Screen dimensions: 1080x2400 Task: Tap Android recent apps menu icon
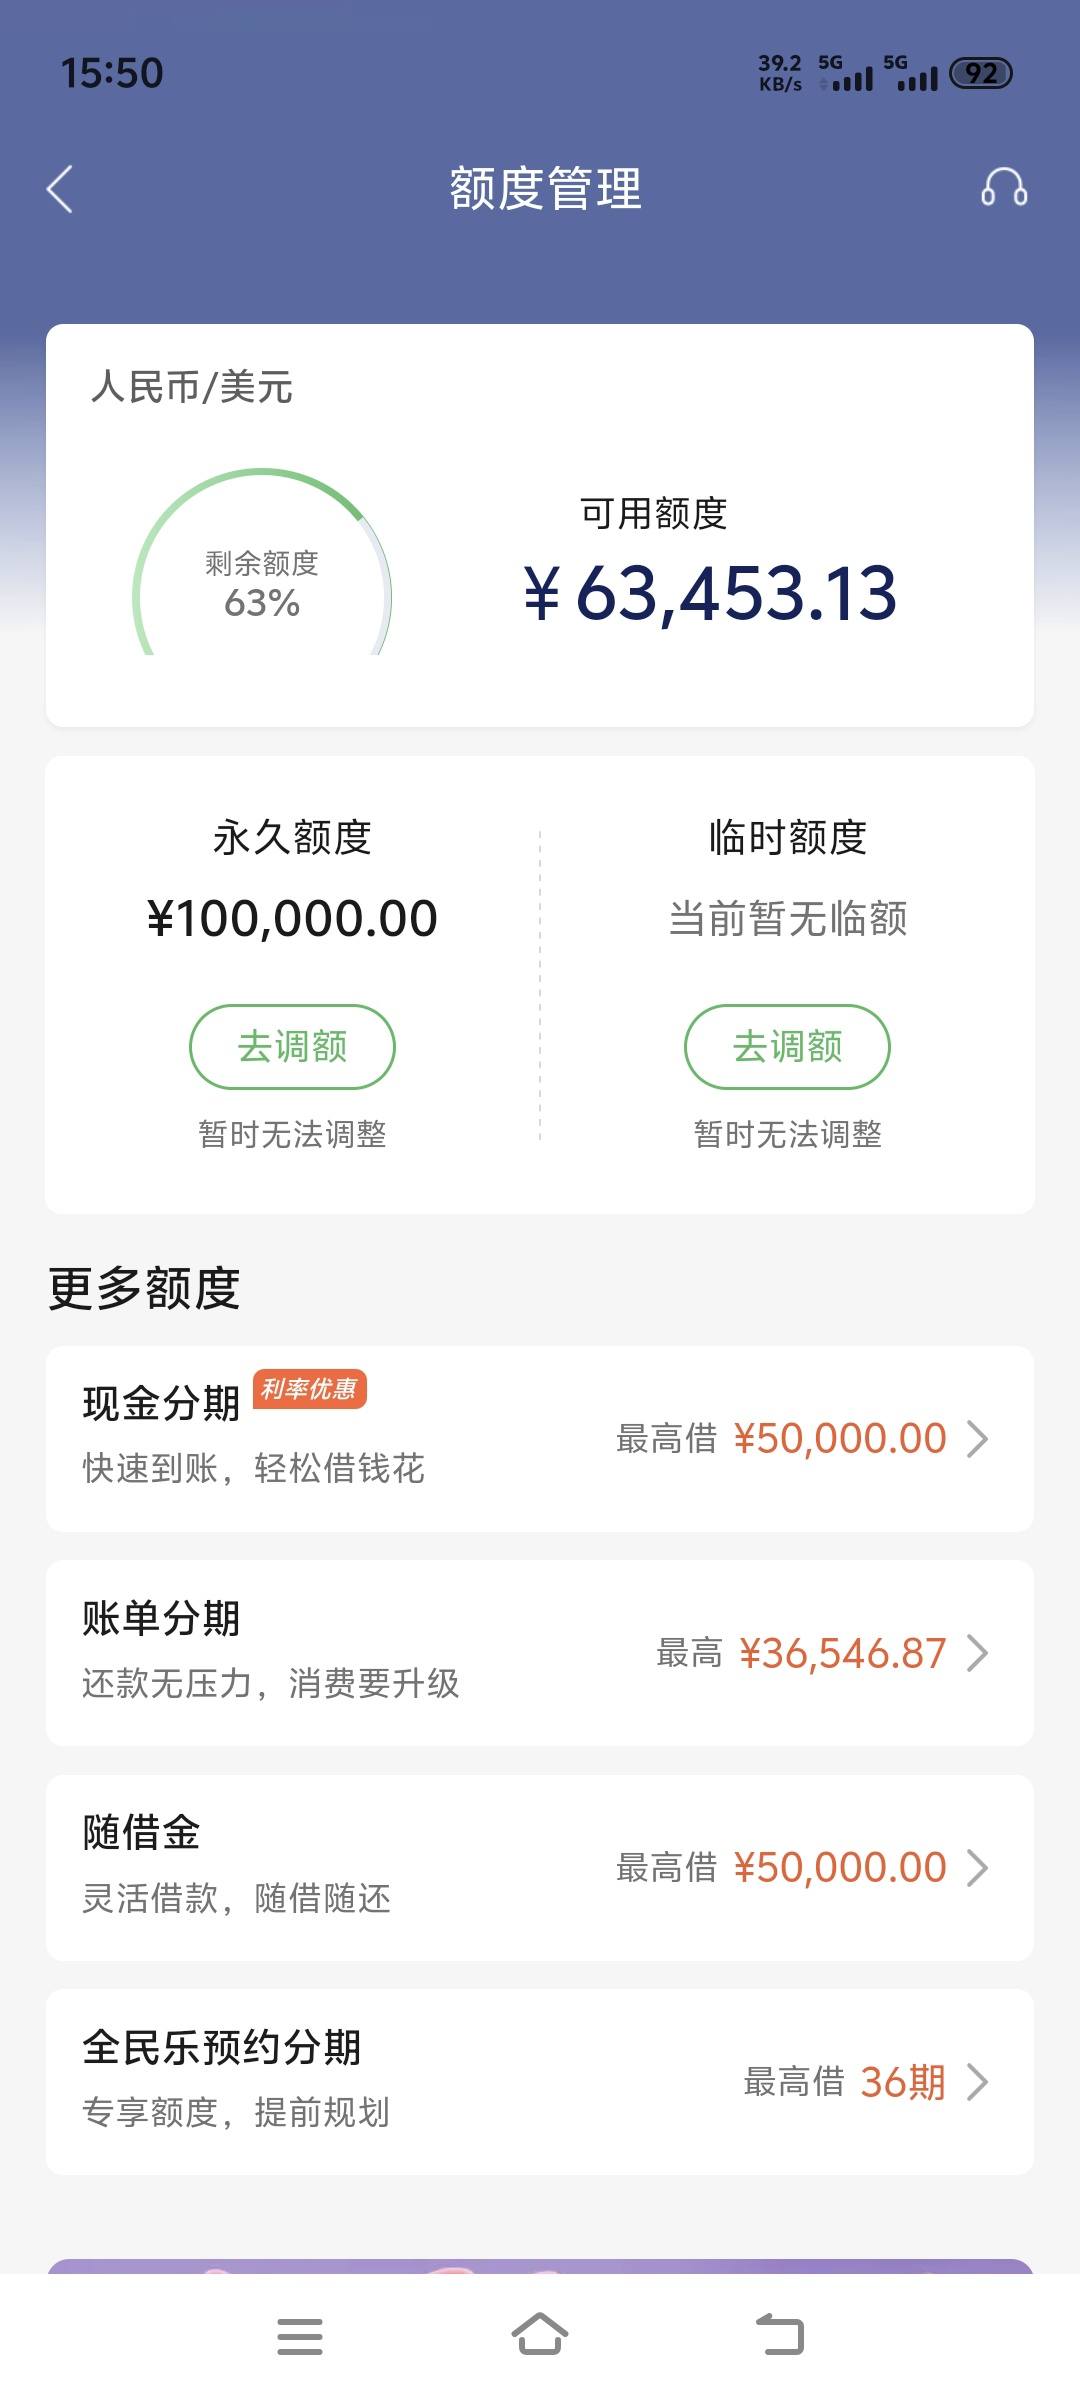tap(300, 2336)
